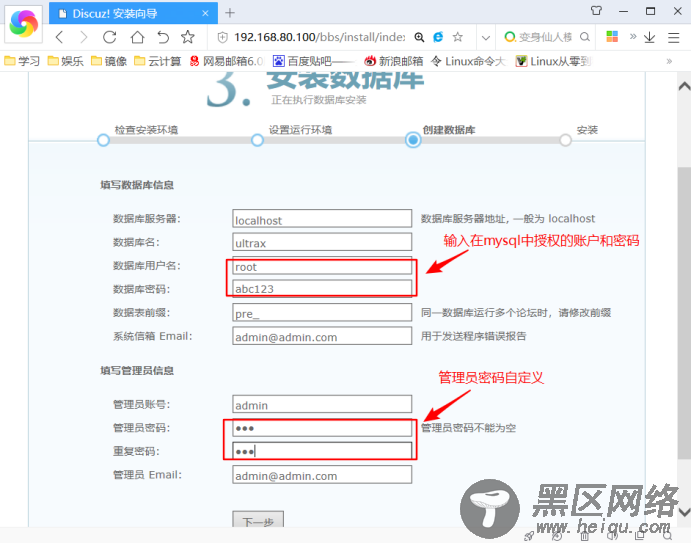
Task: Click the address bar URL field
Action: [320, 38]
